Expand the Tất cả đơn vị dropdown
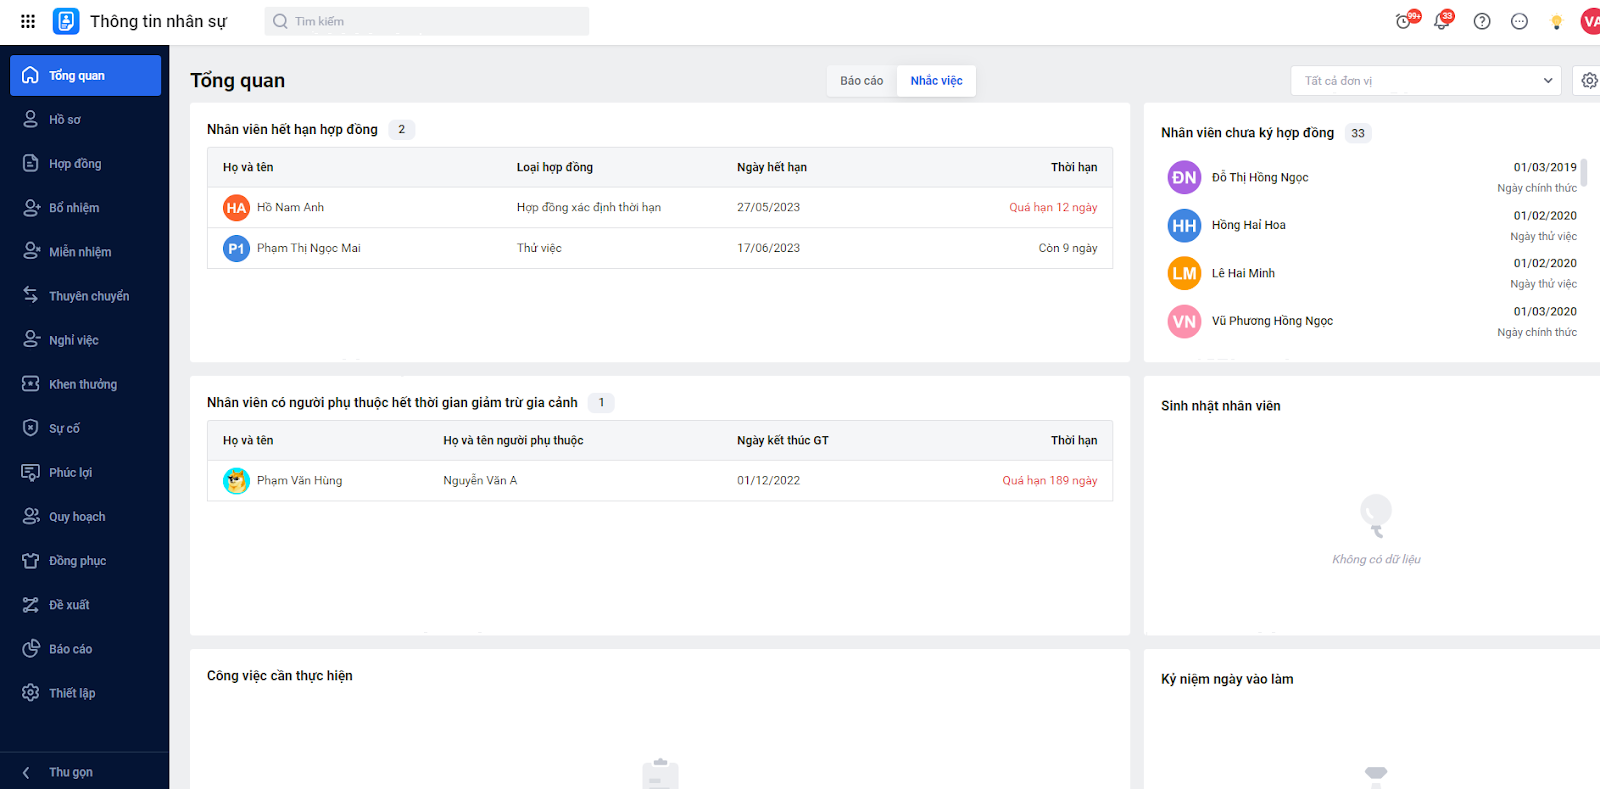Image resolution: width=1600 pixels, height=789 pixels. (1425, 81)
